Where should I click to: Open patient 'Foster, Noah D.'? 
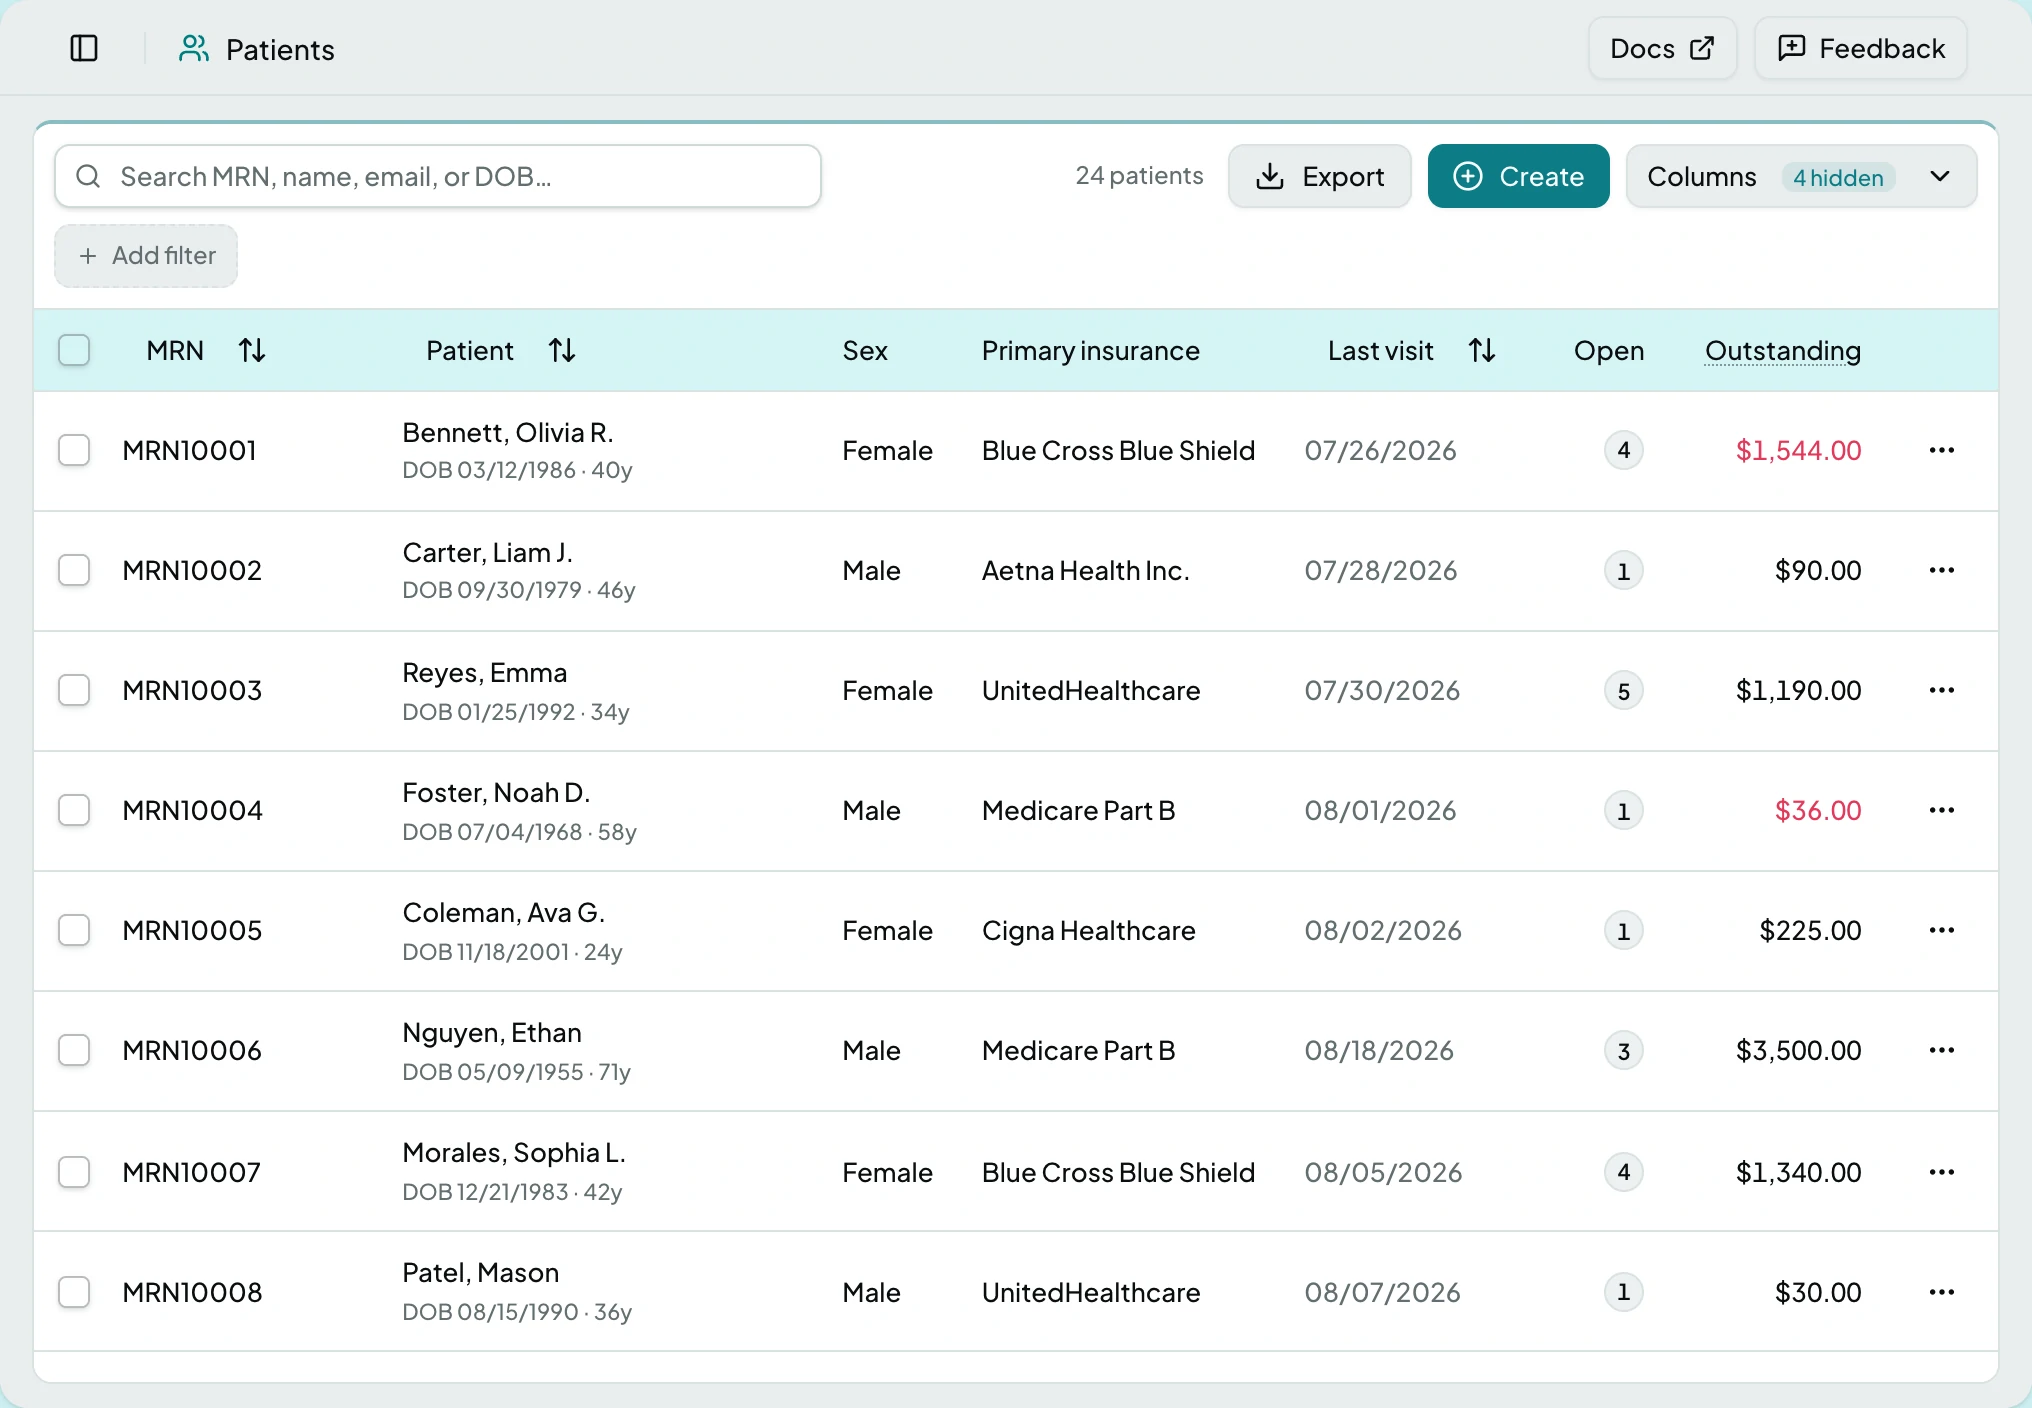click(496, 792)
